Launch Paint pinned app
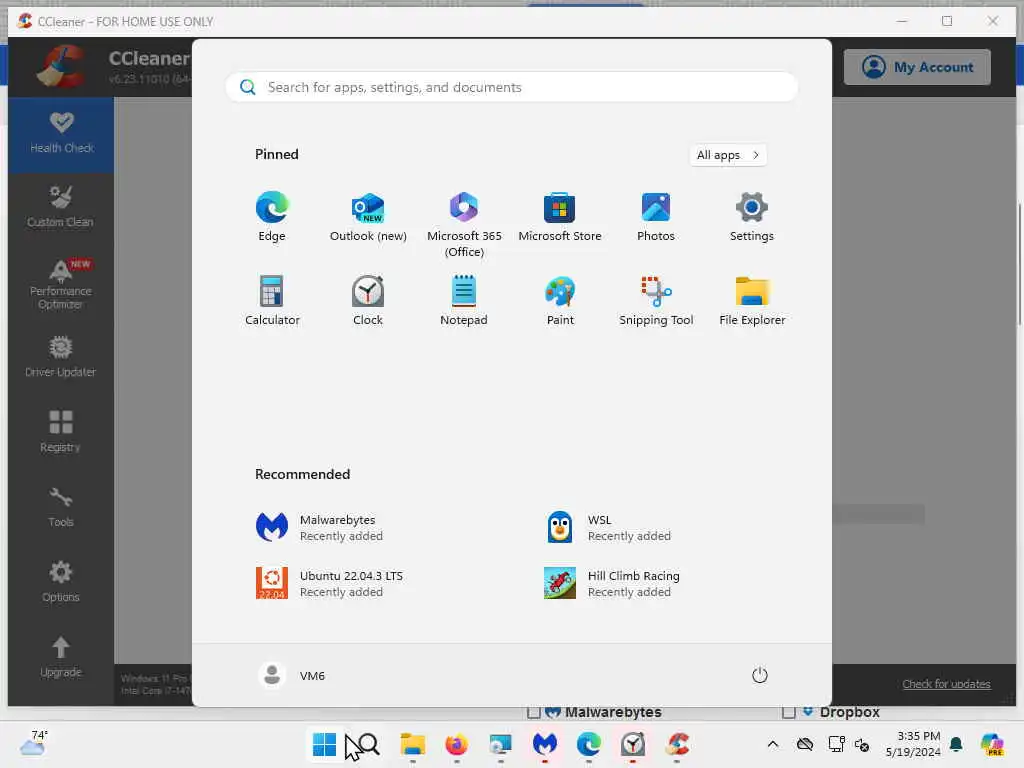1024x768 pixels. coord(560,300)
